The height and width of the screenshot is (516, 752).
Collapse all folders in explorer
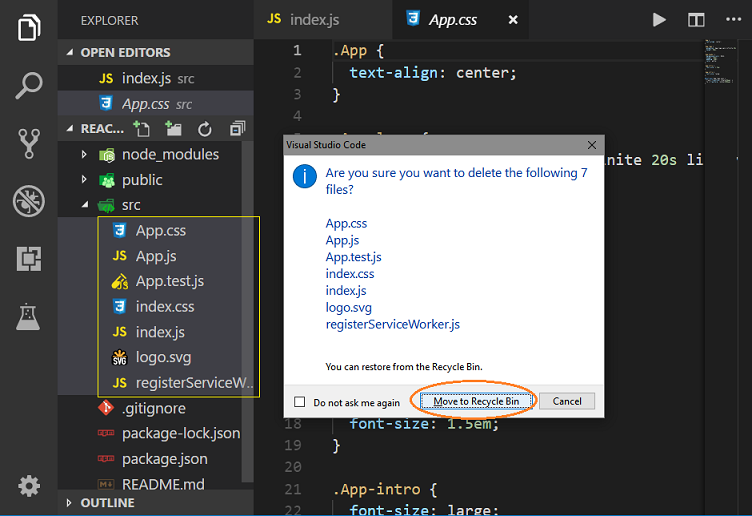click(237, 129)
